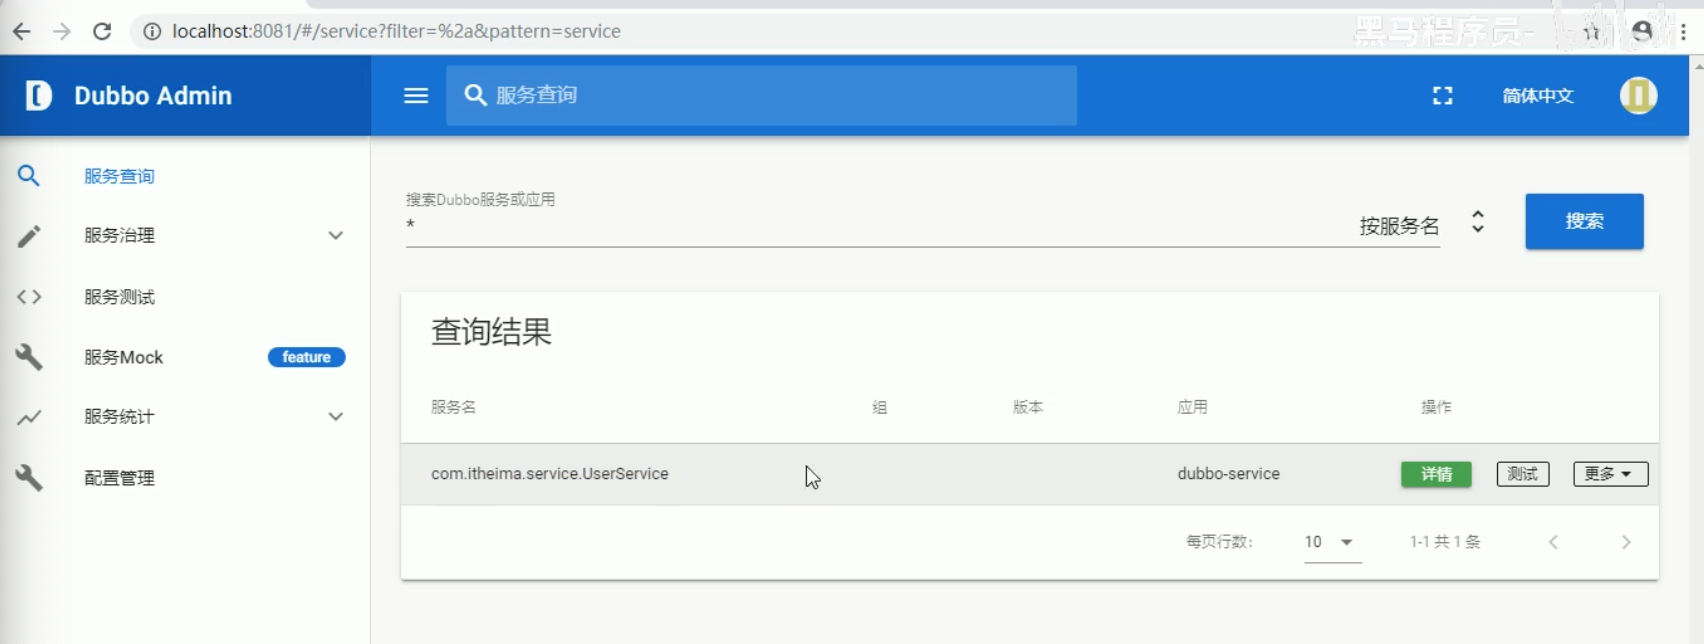This screenshot has width=1704, height=644.
Task: Click the site info icon in address bar
Action: pyautogui.click(x=152, y=31)
